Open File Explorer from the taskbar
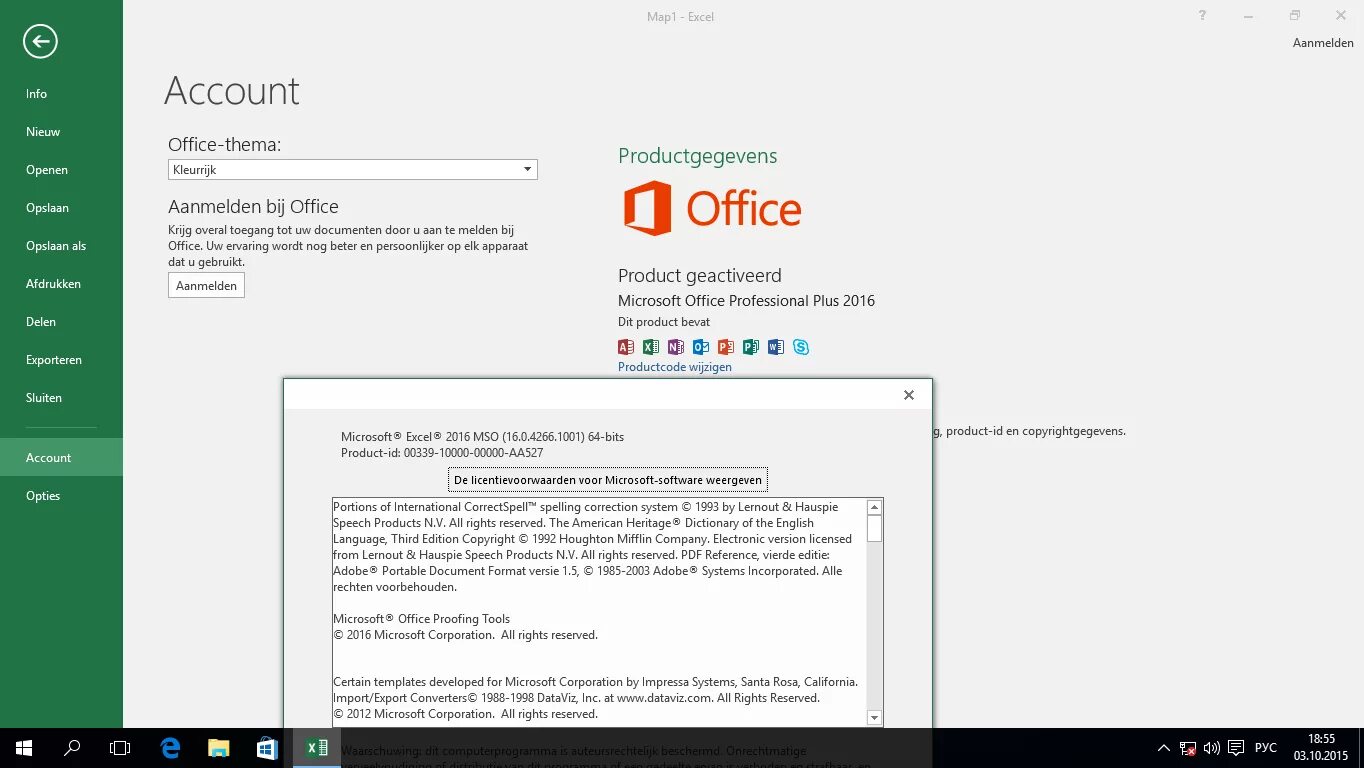The image size is (1364, 768). (219, 748)
